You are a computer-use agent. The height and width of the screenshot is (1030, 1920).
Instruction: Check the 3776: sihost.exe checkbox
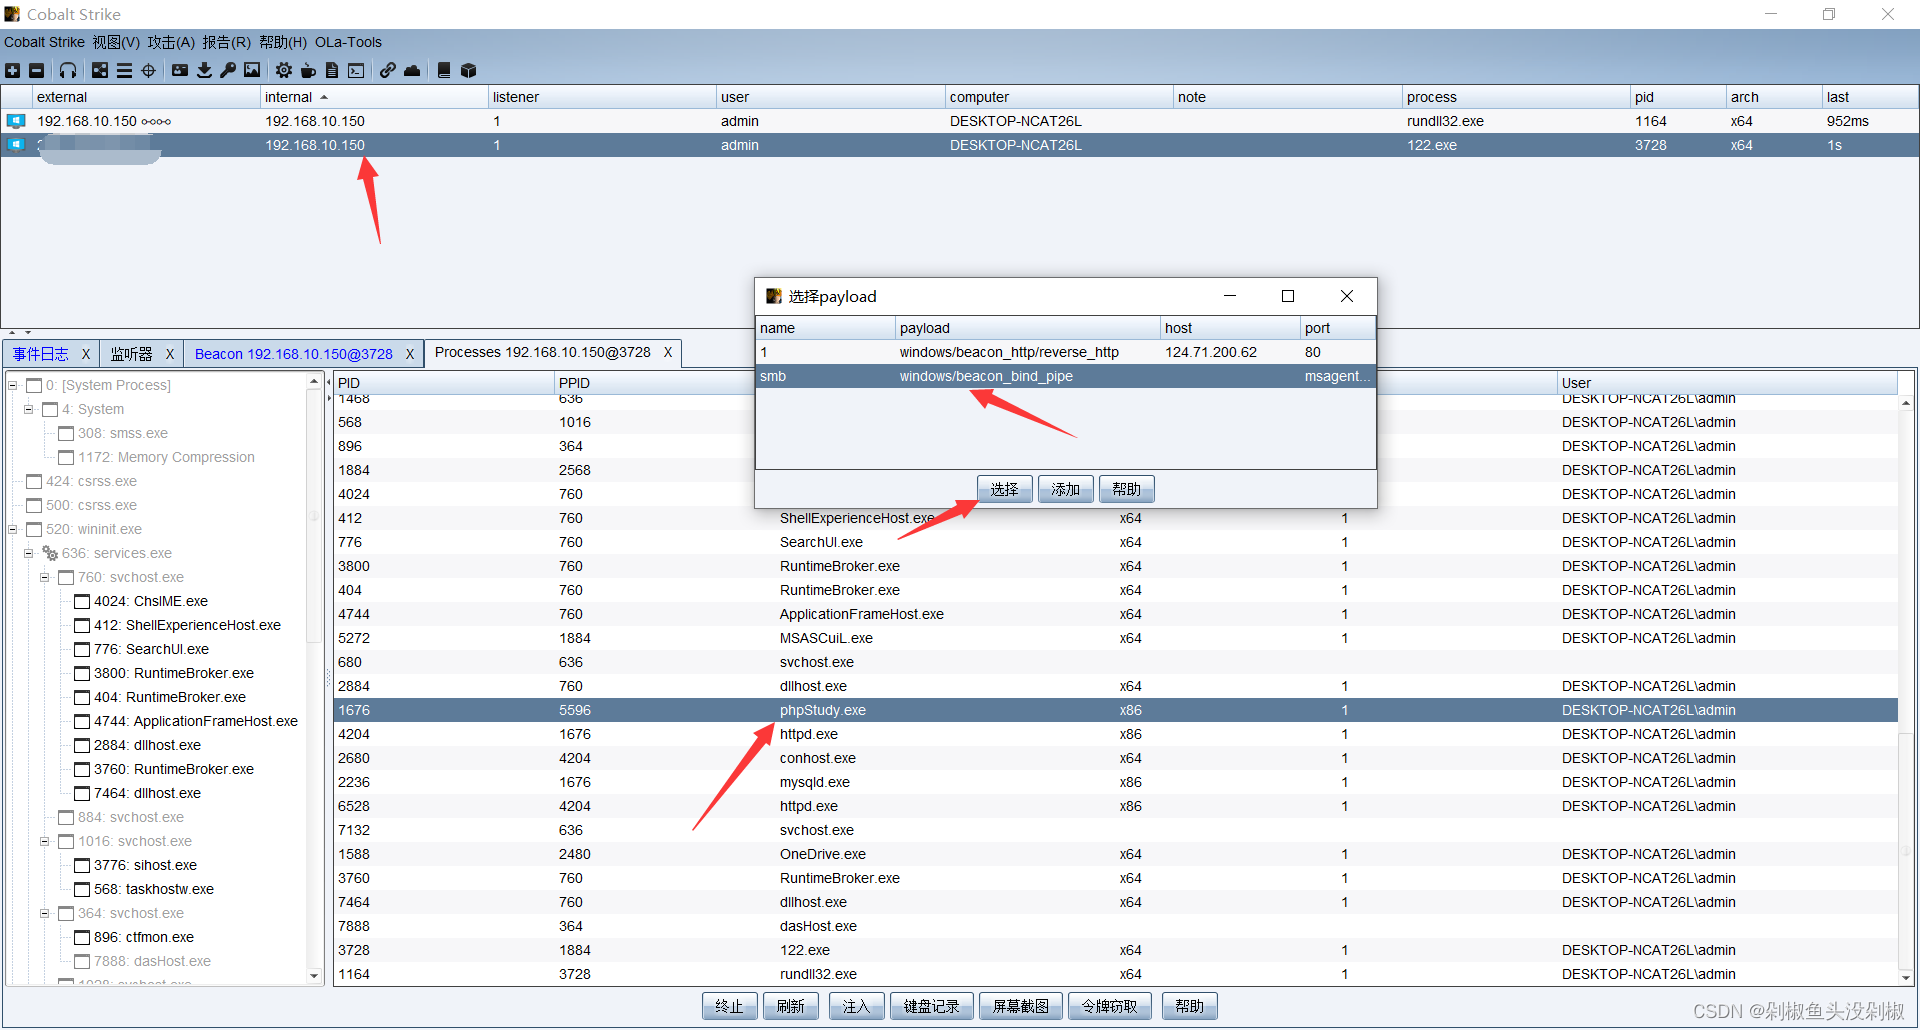pos(82,866)
